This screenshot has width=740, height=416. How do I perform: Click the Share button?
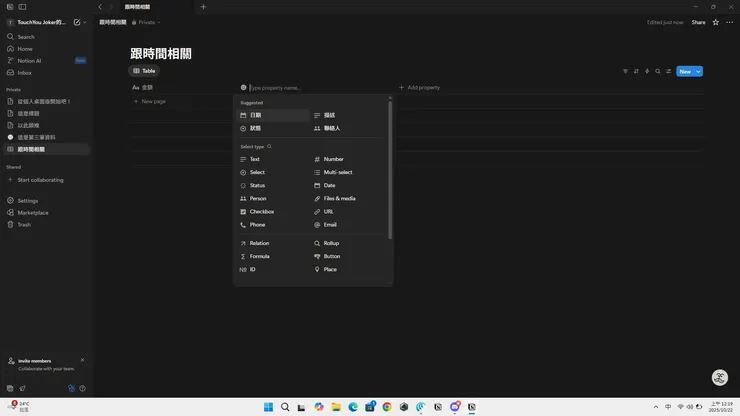tap(698, 22)
